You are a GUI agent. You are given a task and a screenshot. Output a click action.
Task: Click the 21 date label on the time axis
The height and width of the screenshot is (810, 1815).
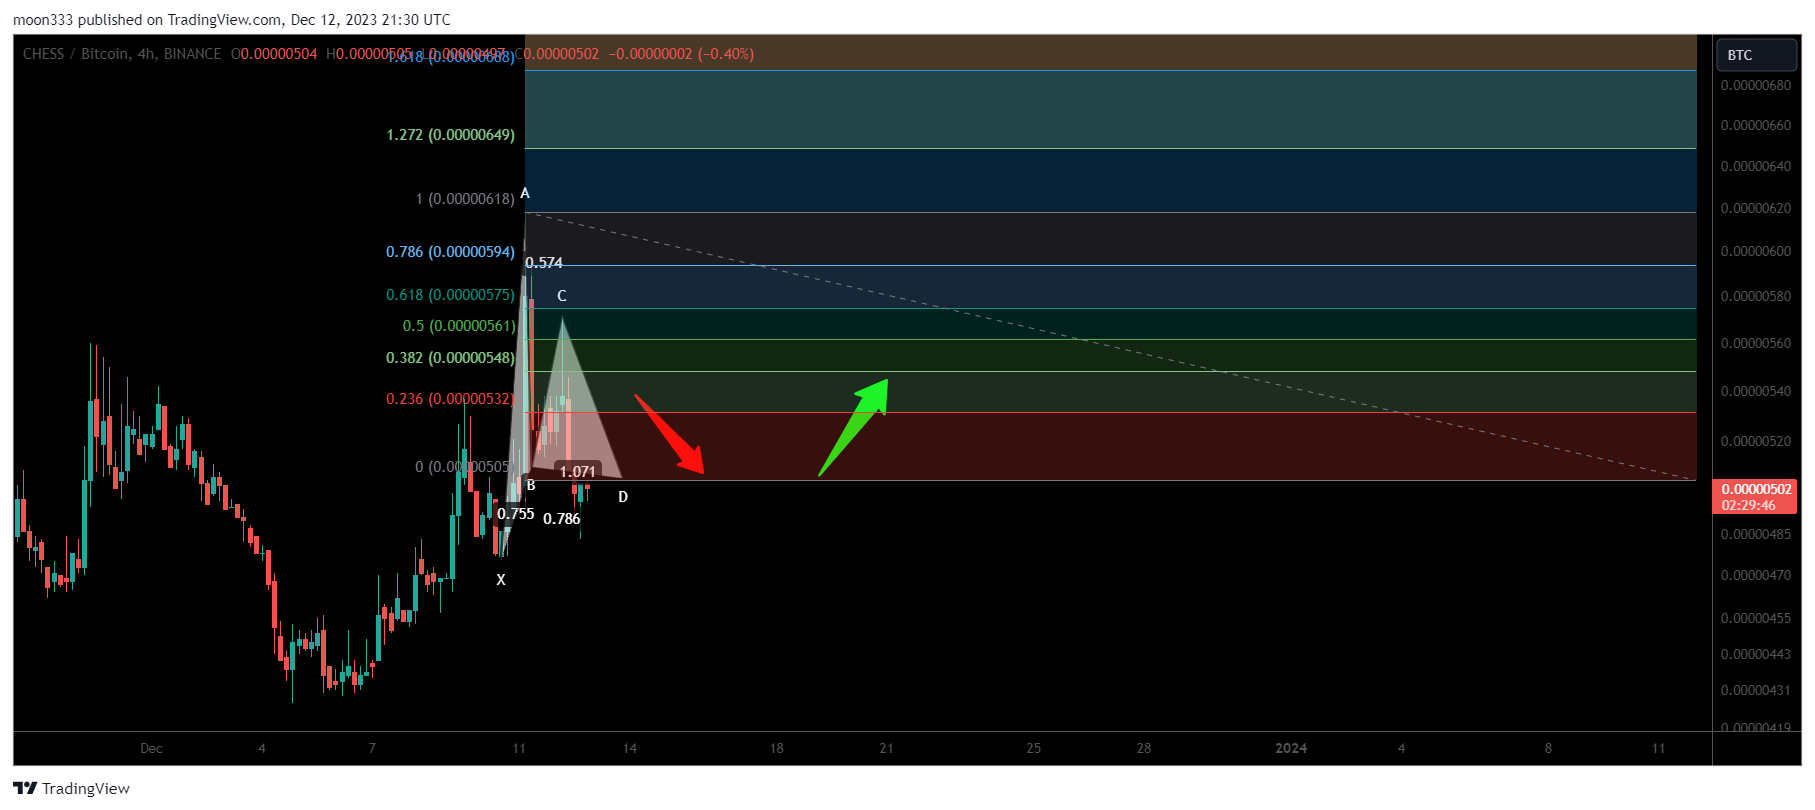(886, 749)
